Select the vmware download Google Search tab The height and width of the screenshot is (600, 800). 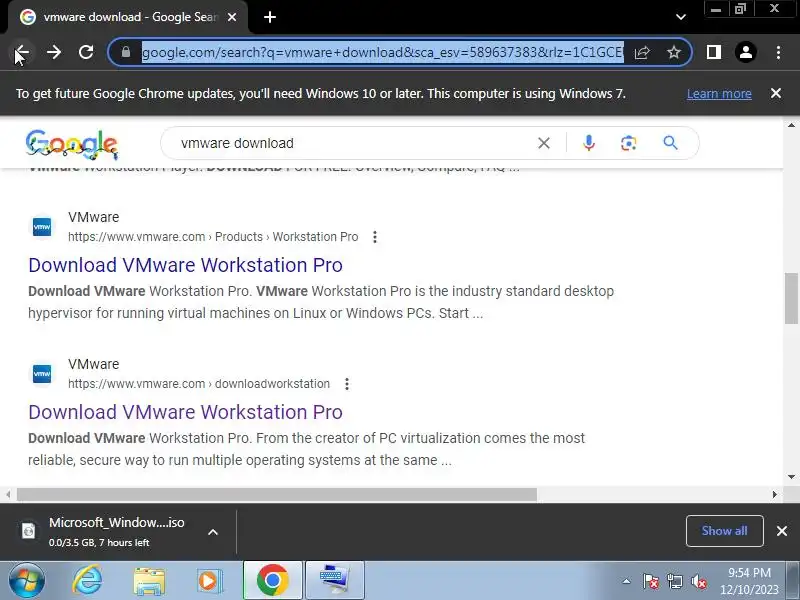(128, 17)
